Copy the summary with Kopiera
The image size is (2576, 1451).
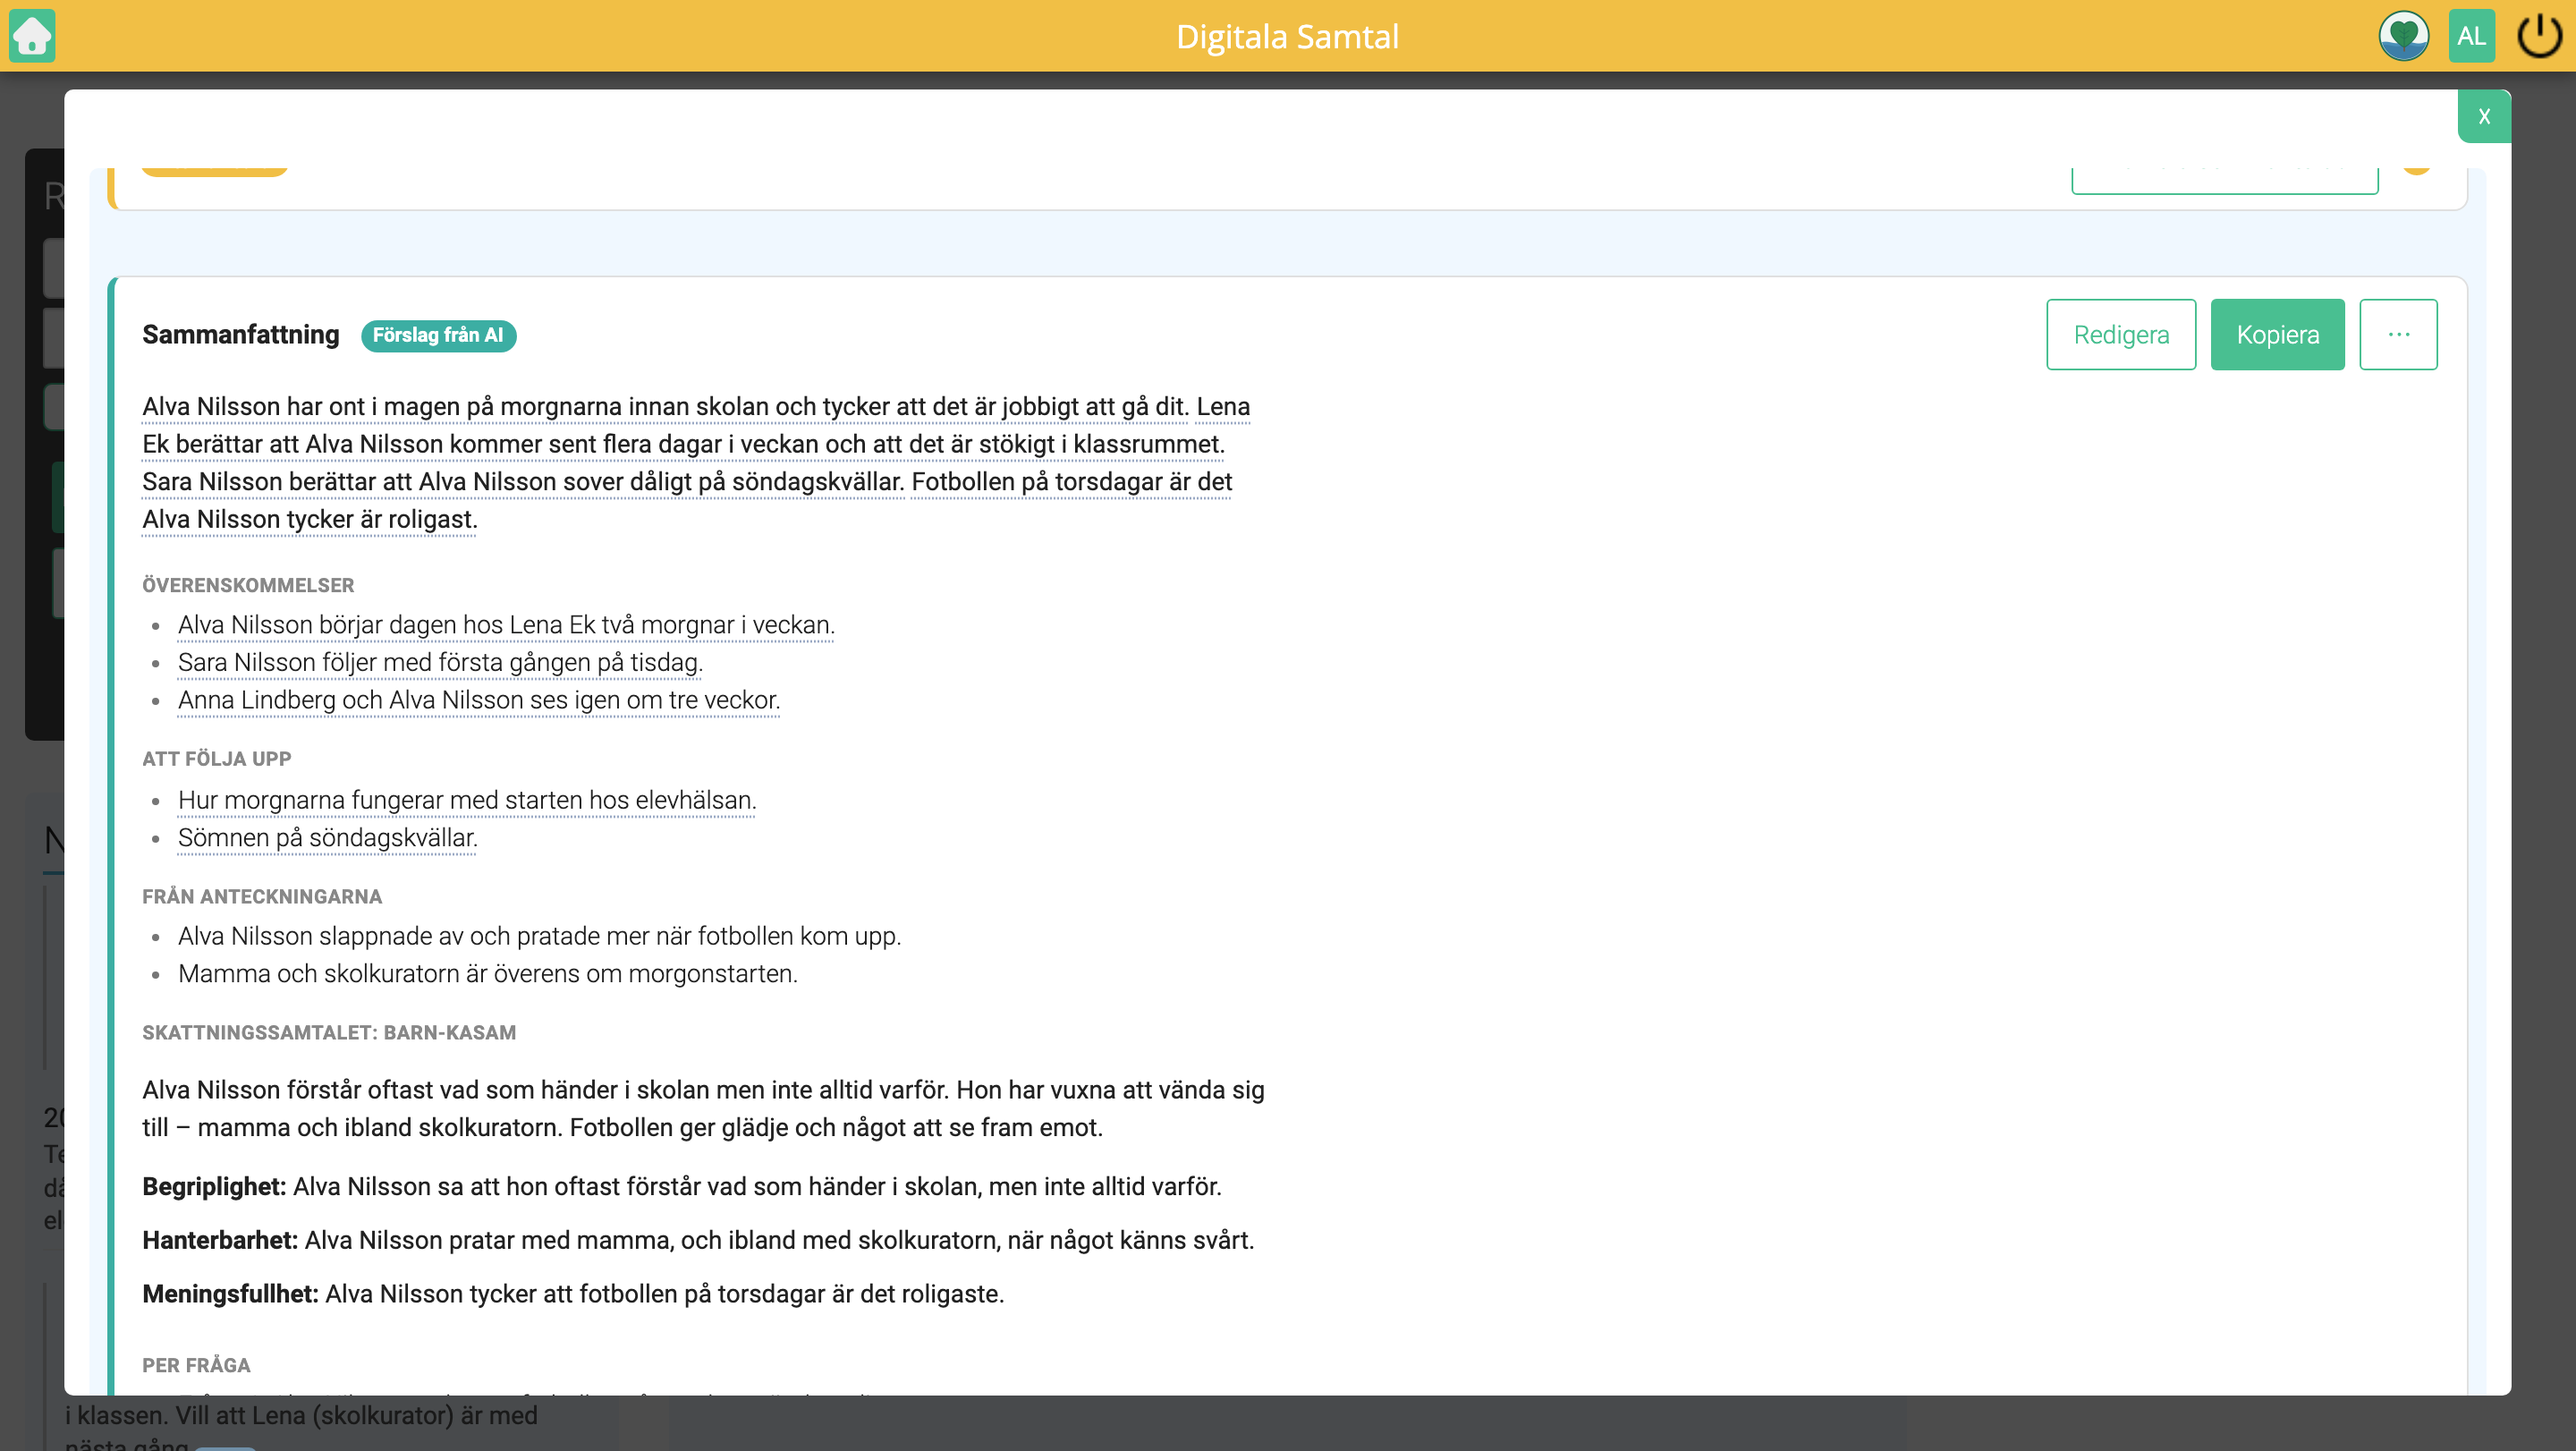2277,334
